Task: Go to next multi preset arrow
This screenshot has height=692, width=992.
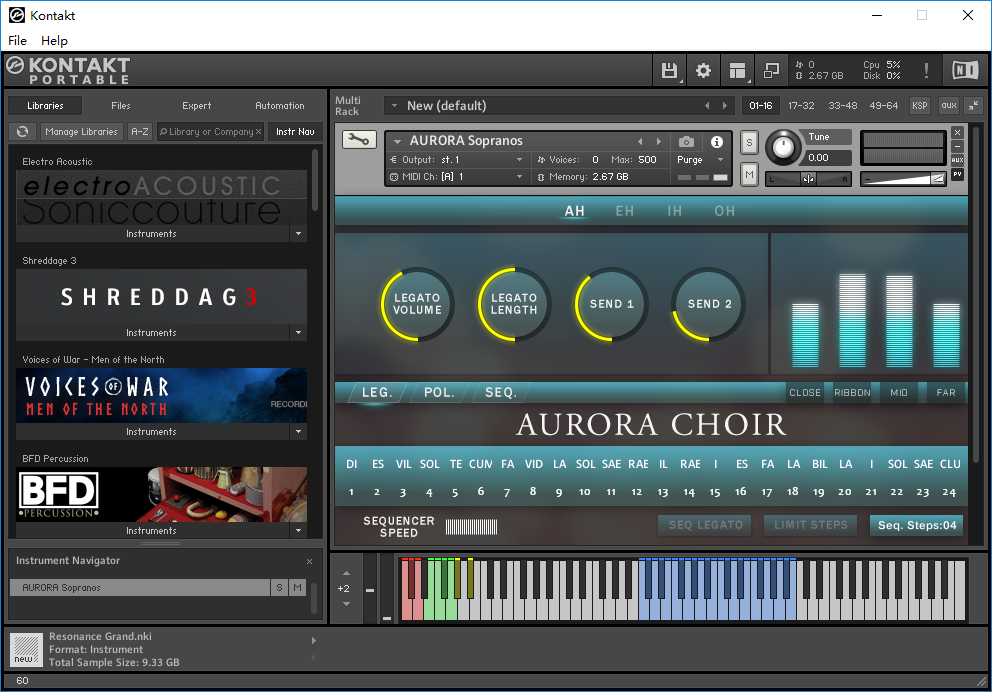Action: click(x=725, y=106)
